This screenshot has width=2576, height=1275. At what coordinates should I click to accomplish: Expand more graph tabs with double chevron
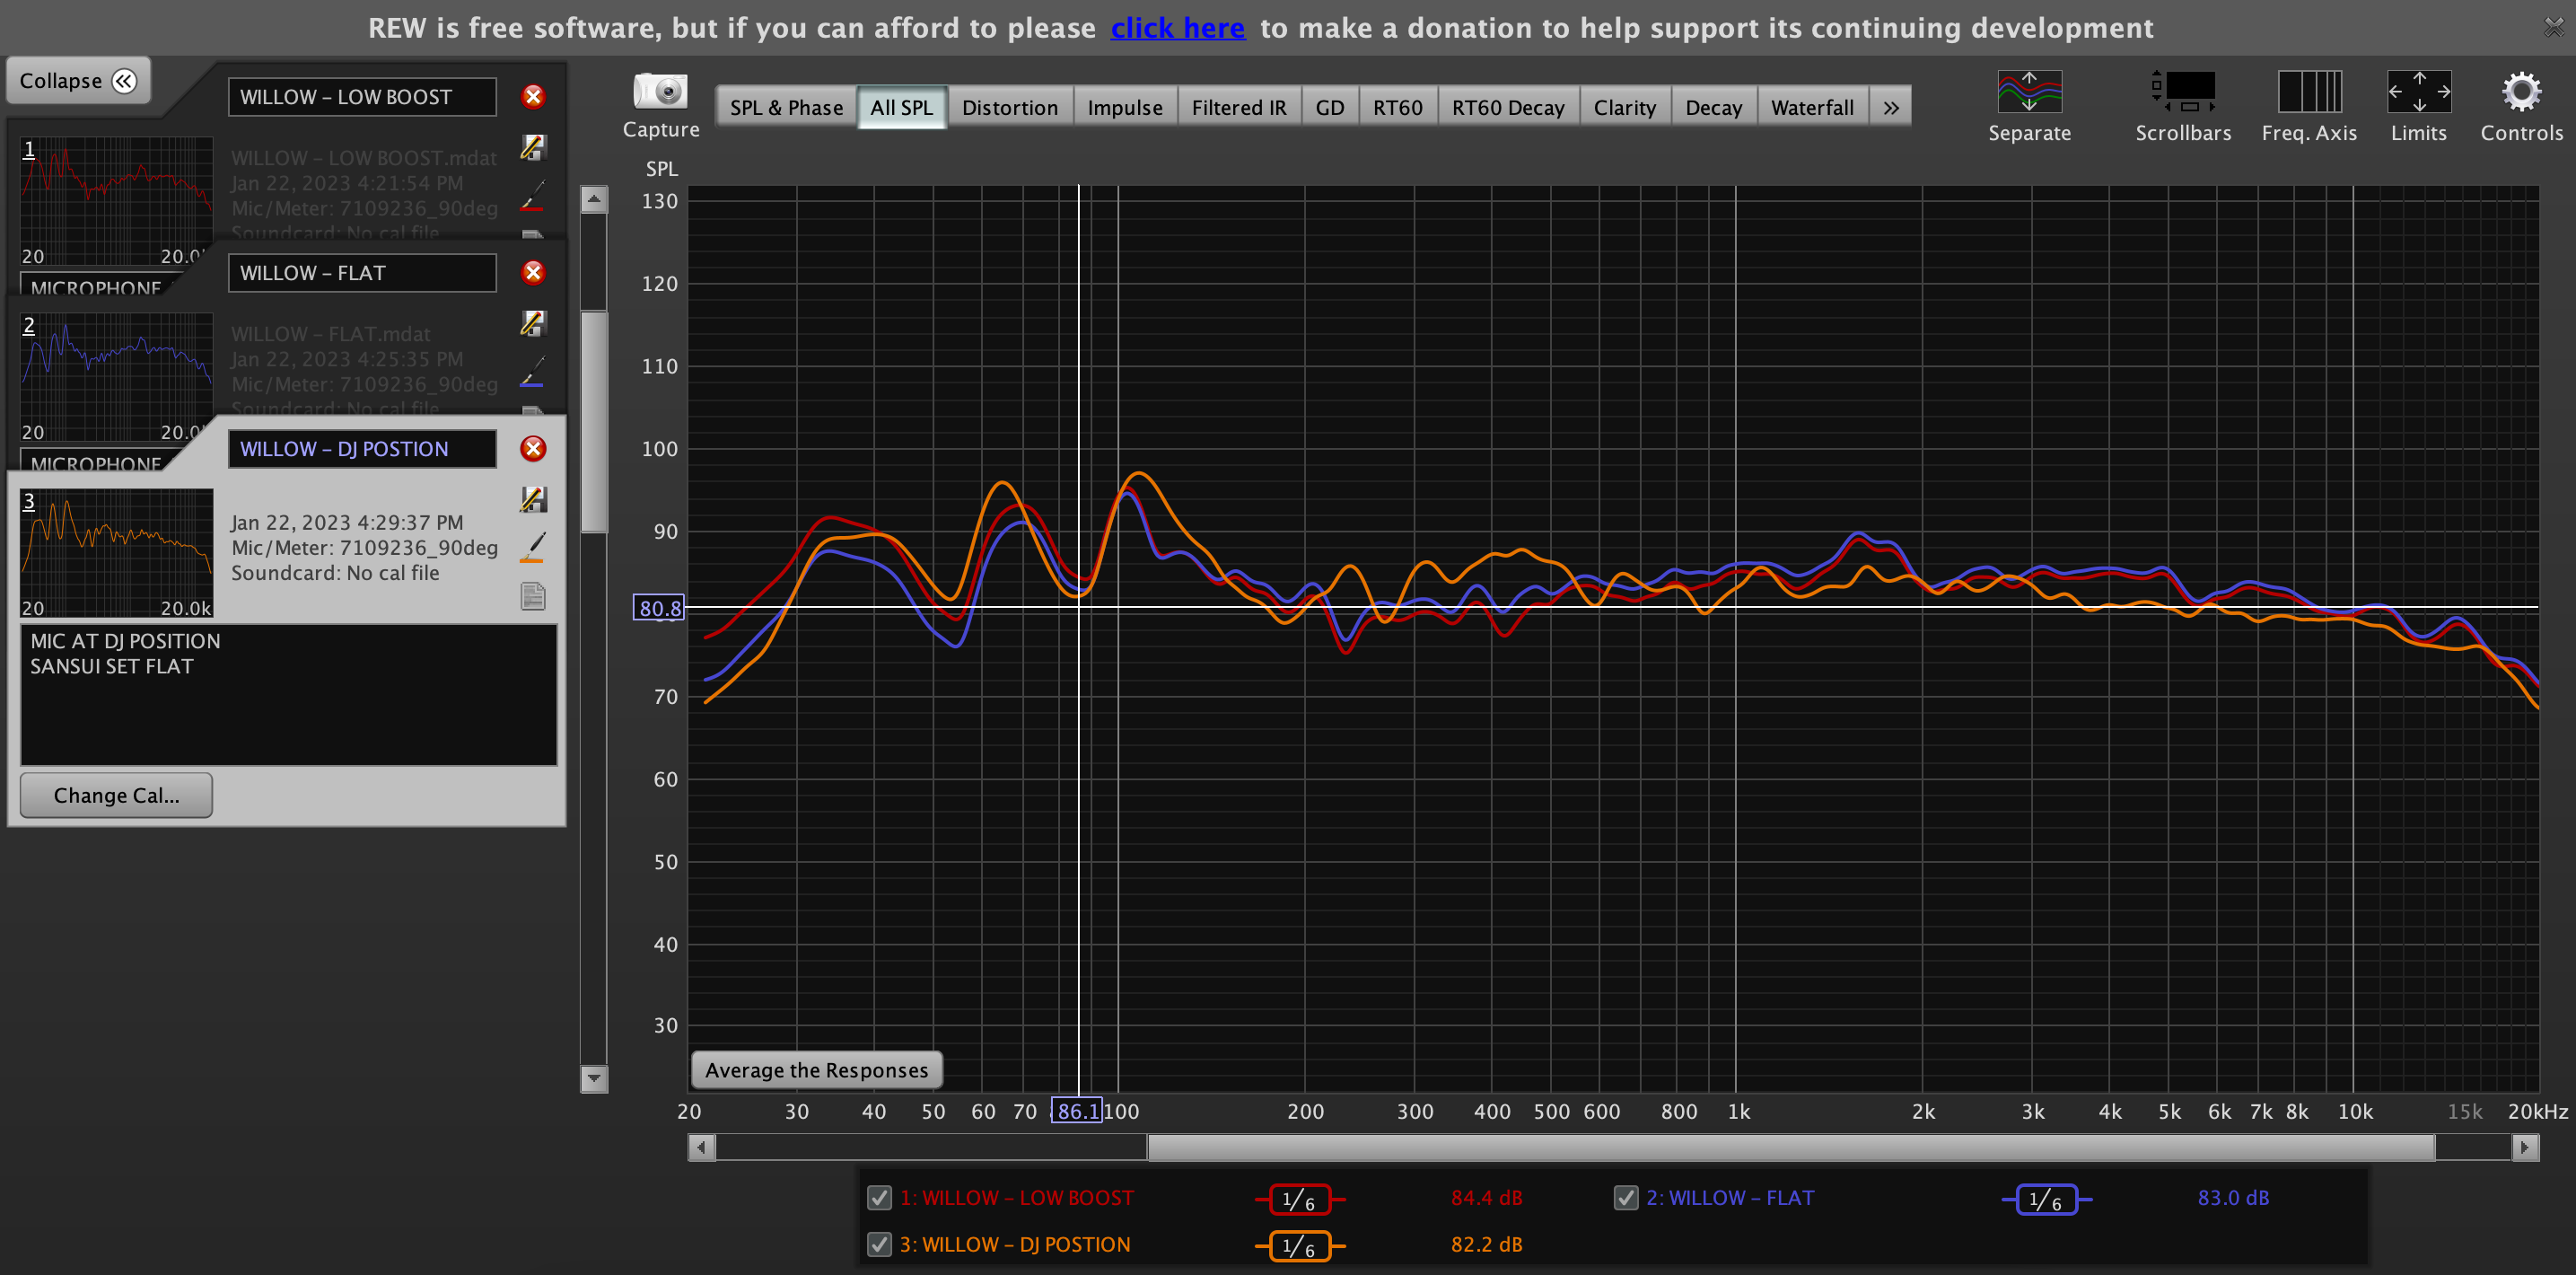point(1890,108)
